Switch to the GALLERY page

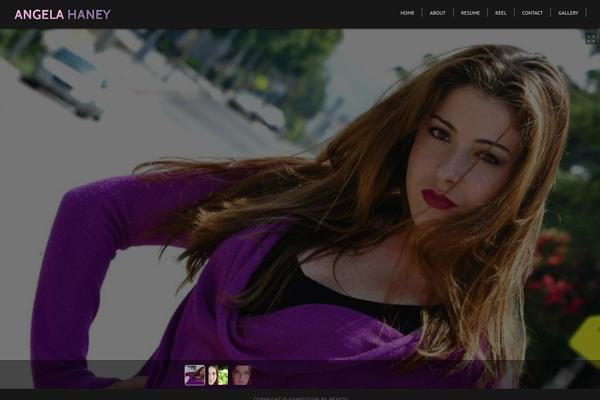(x=568, y=13)
